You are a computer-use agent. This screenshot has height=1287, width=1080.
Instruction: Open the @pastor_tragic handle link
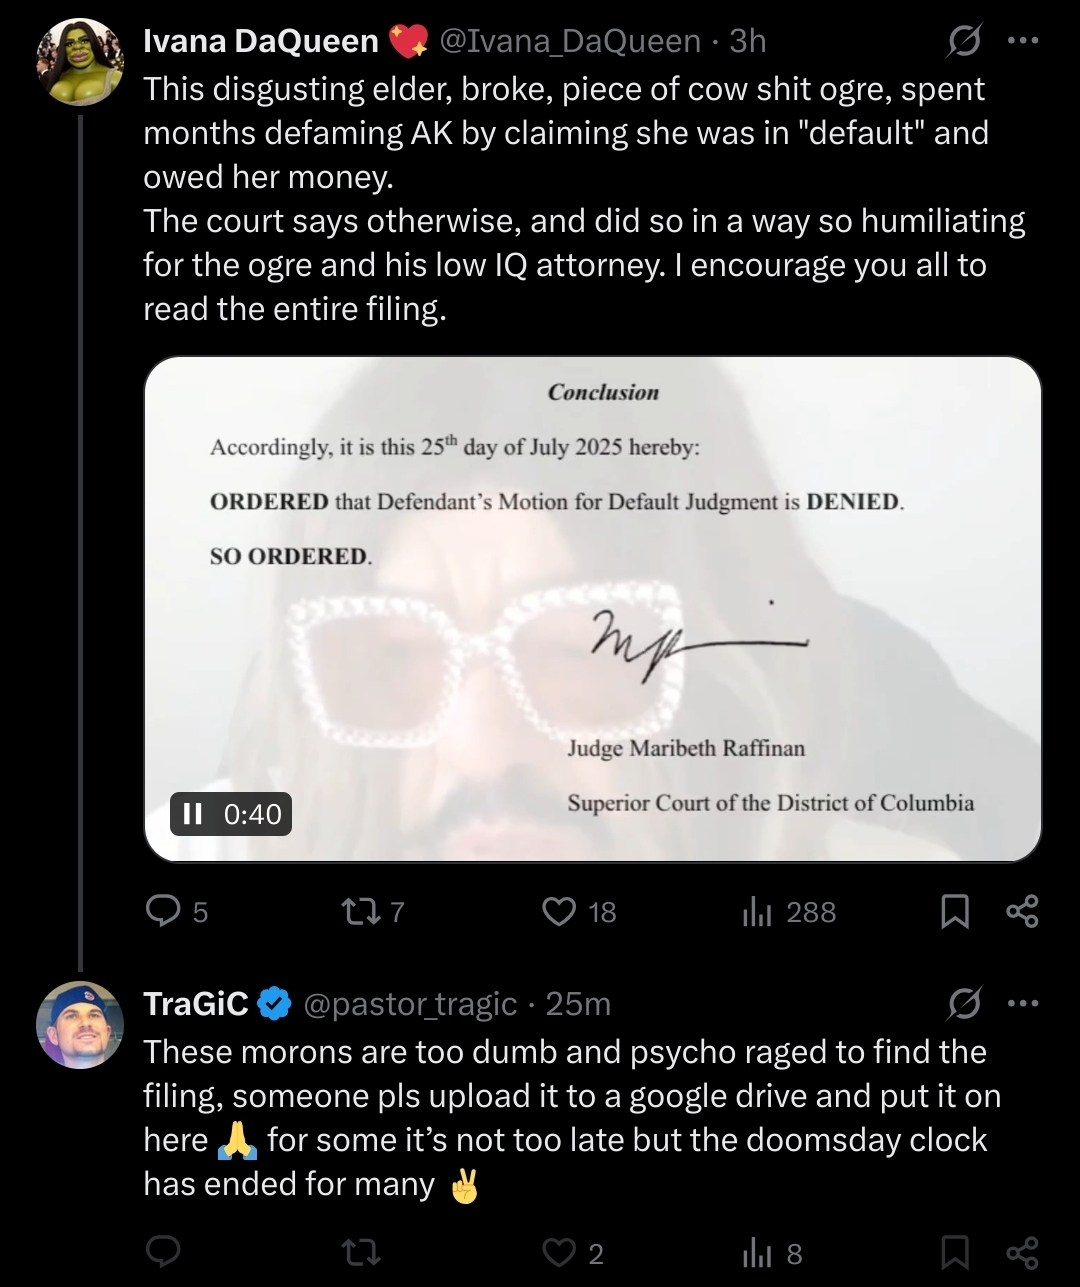(x=409, y=1003)
